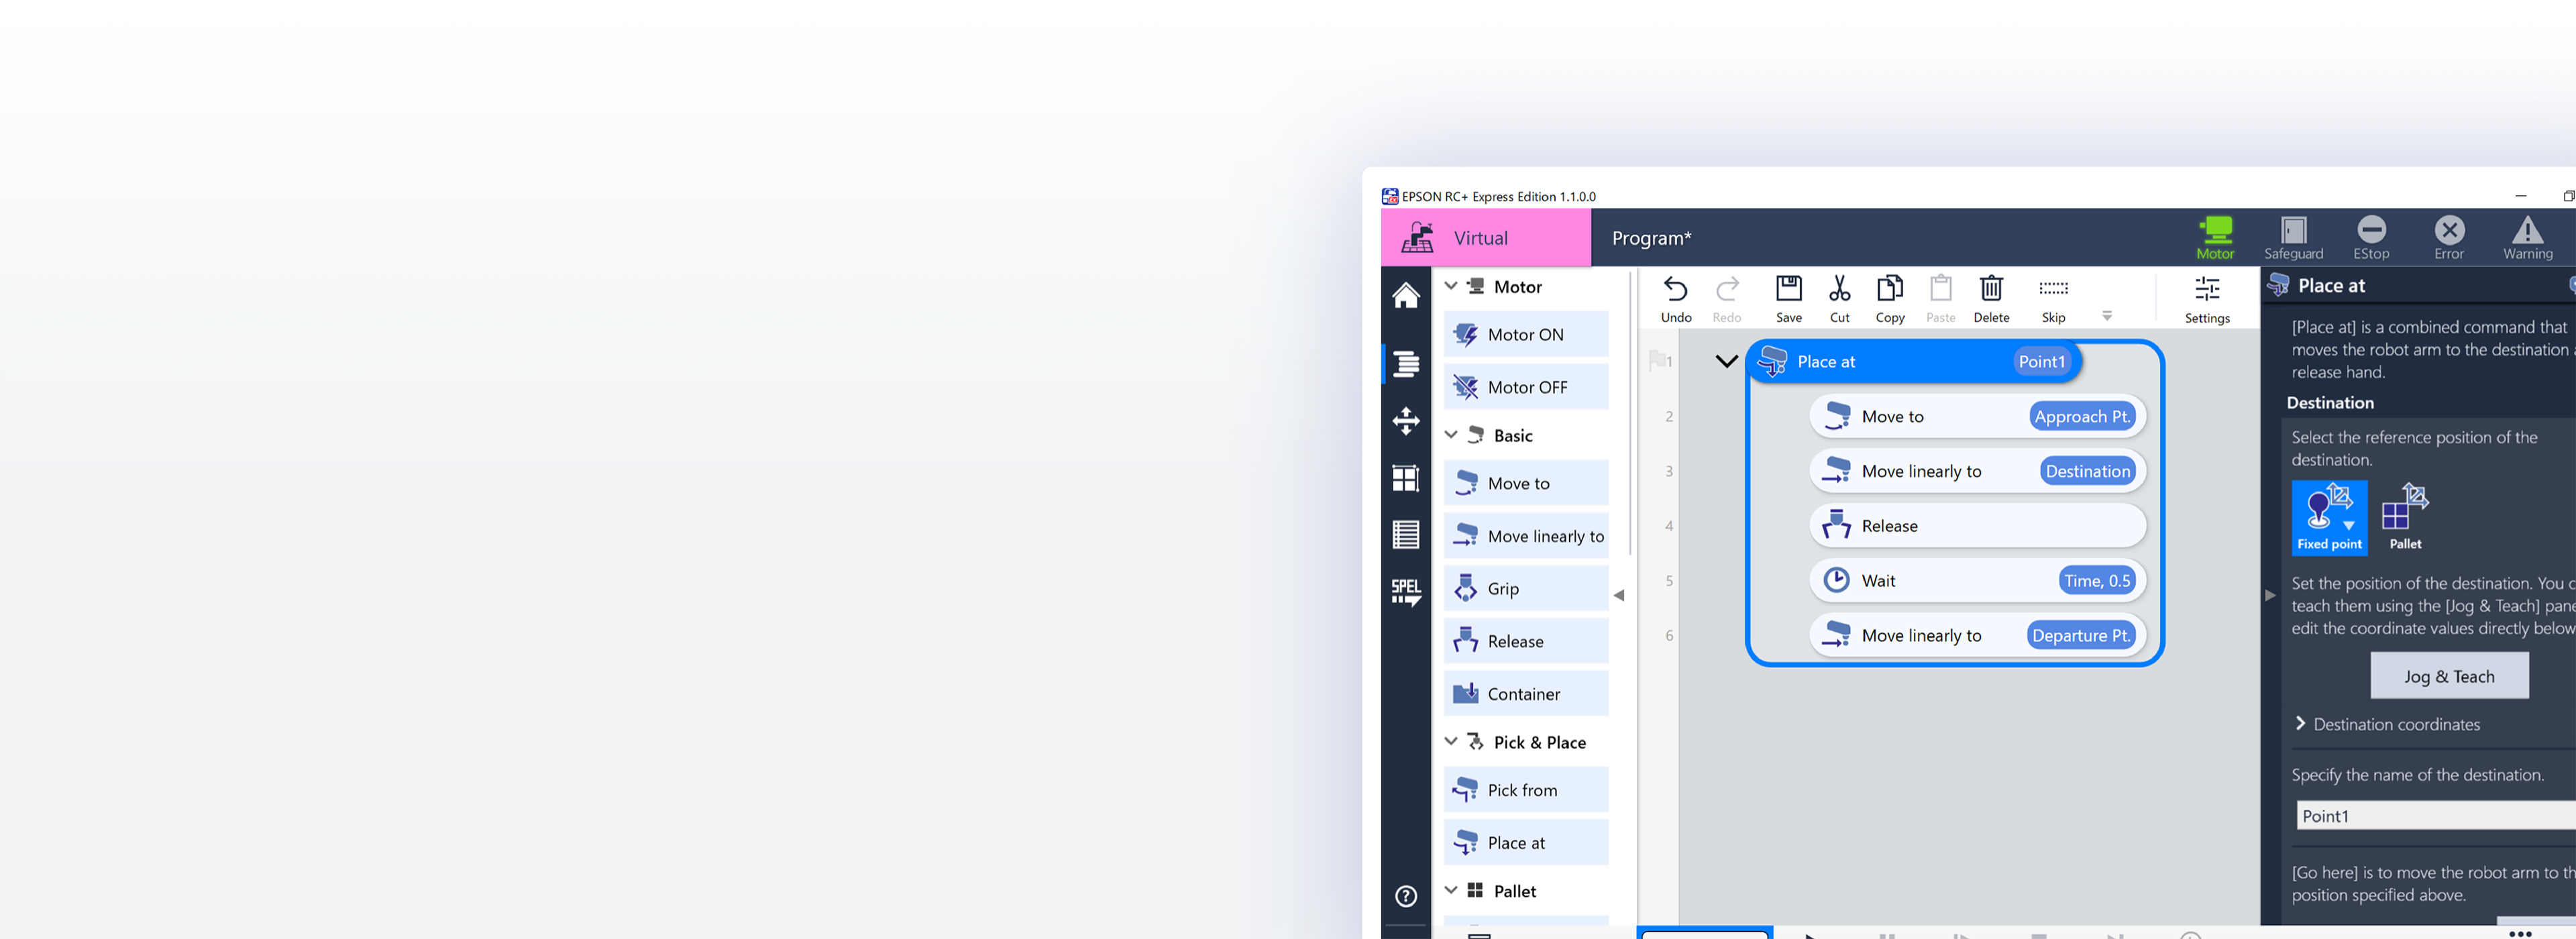2576x939 pixels.
Task: Open the SPEL editor sidebar icon
Action: [x=1405, y=592]
